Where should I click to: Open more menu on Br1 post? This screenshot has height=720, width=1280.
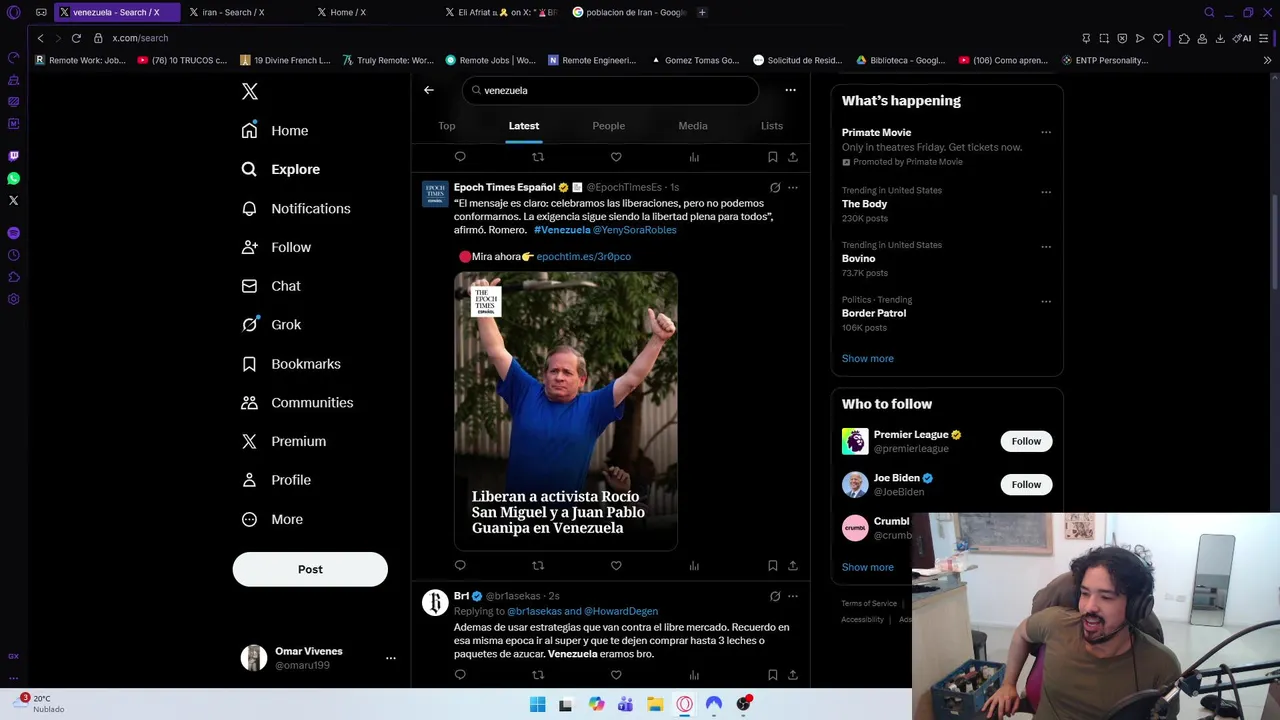(793, 596)
